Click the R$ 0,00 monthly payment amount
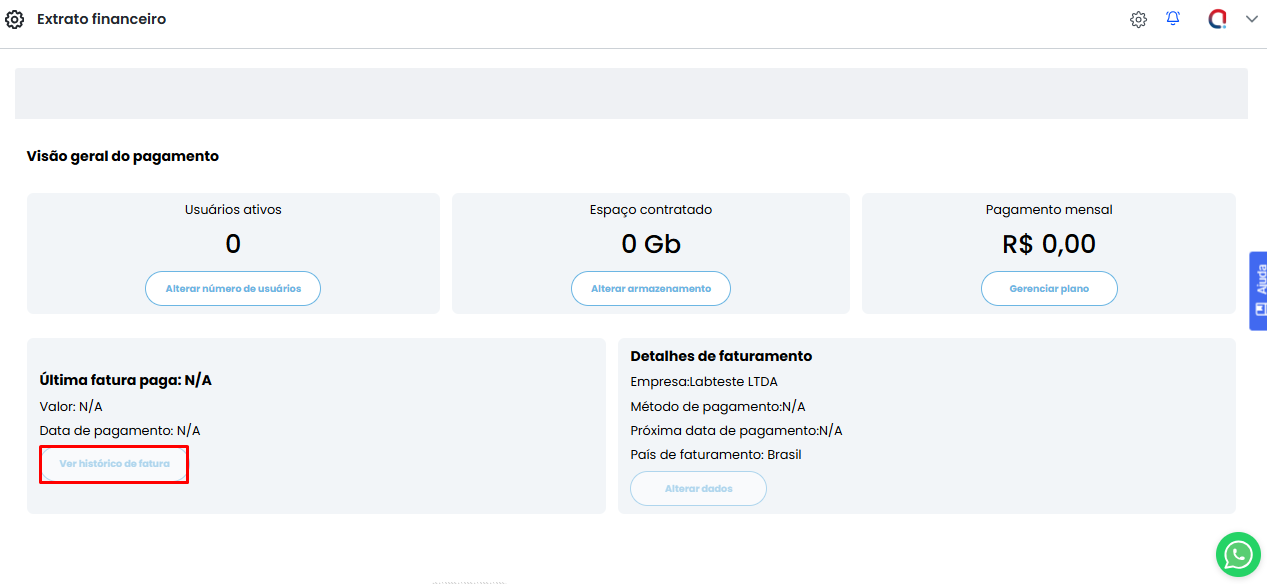1267x584 pixels. (x=1049, y=244)
